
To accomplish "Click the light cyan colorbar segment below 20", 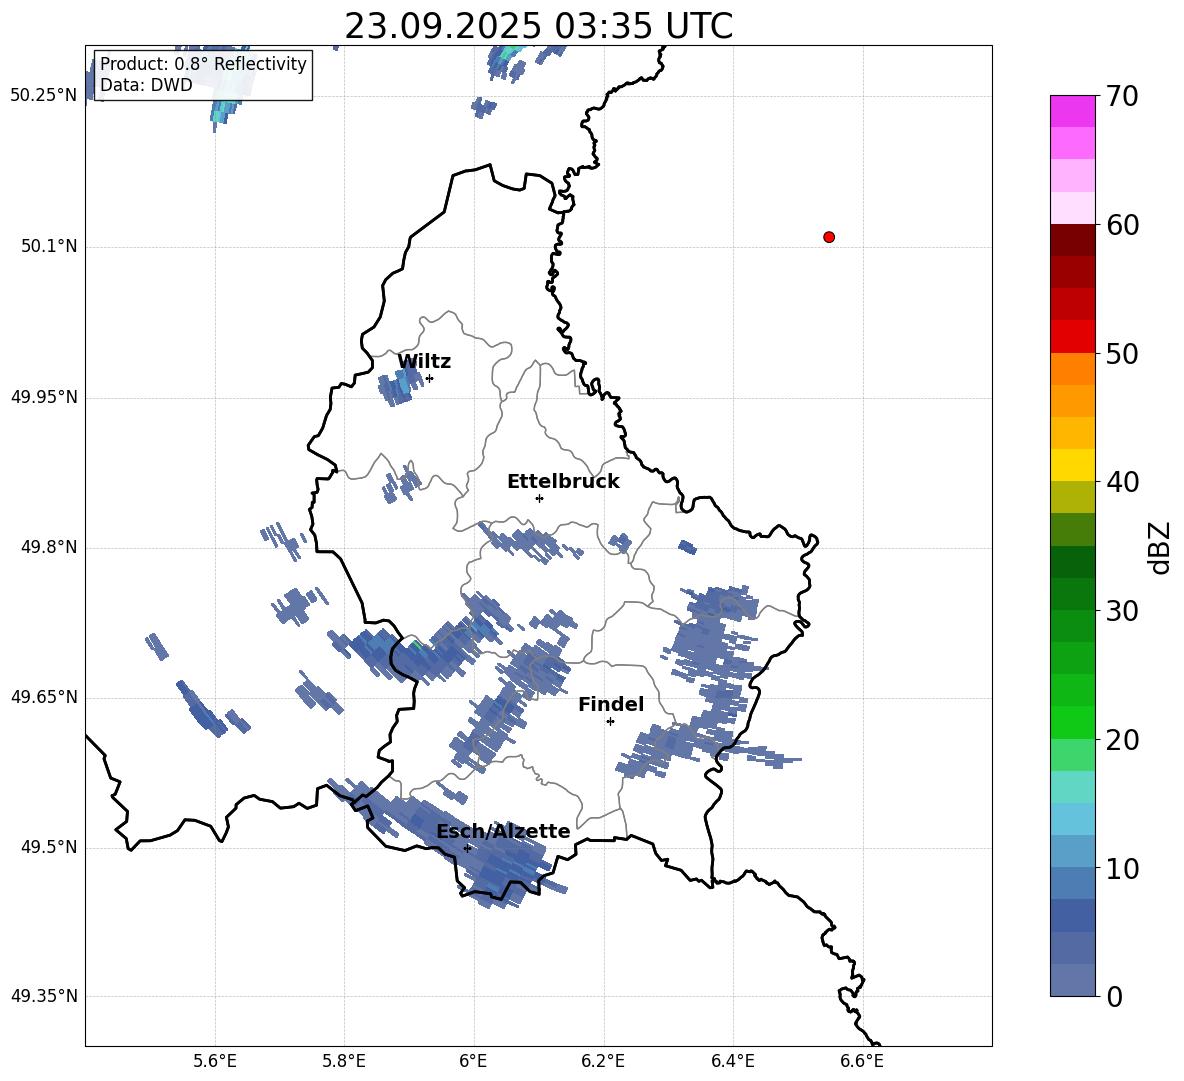I will coord(1072,787).
